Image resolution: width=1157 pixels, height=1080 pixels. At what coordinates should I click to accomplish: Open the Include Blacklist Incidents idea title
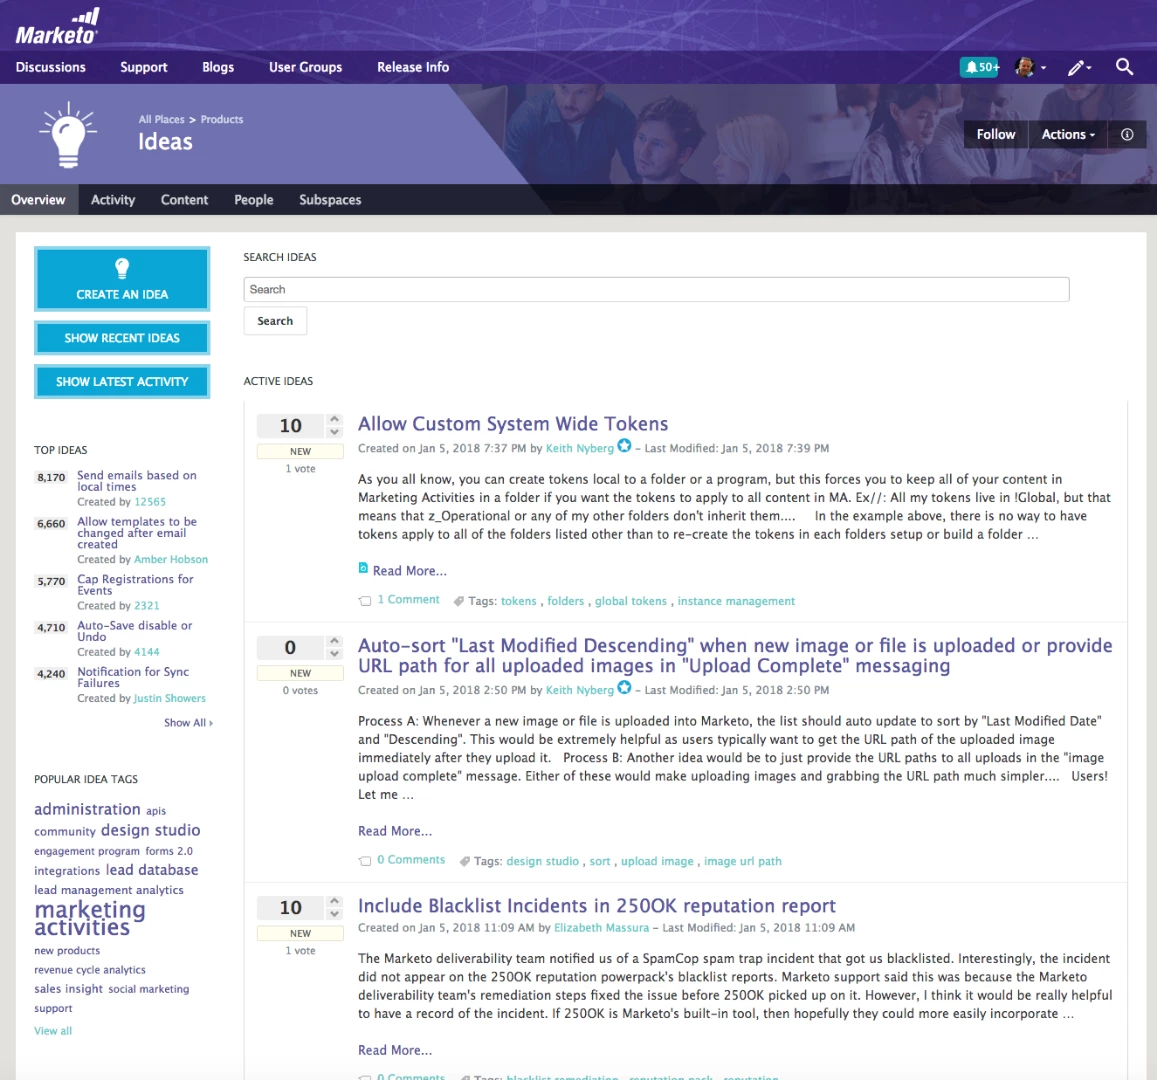[x=596, y=906]
